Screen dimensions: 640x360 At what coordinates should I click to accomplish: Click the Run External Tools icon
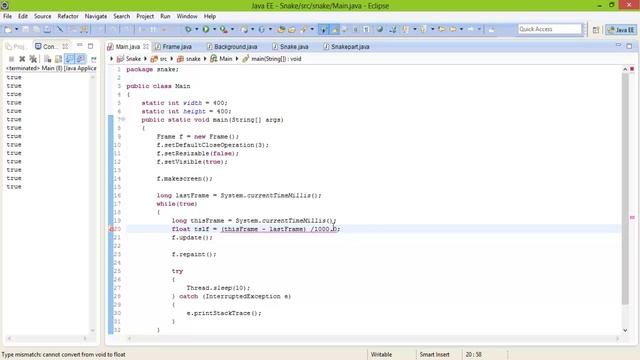(224, 29)
